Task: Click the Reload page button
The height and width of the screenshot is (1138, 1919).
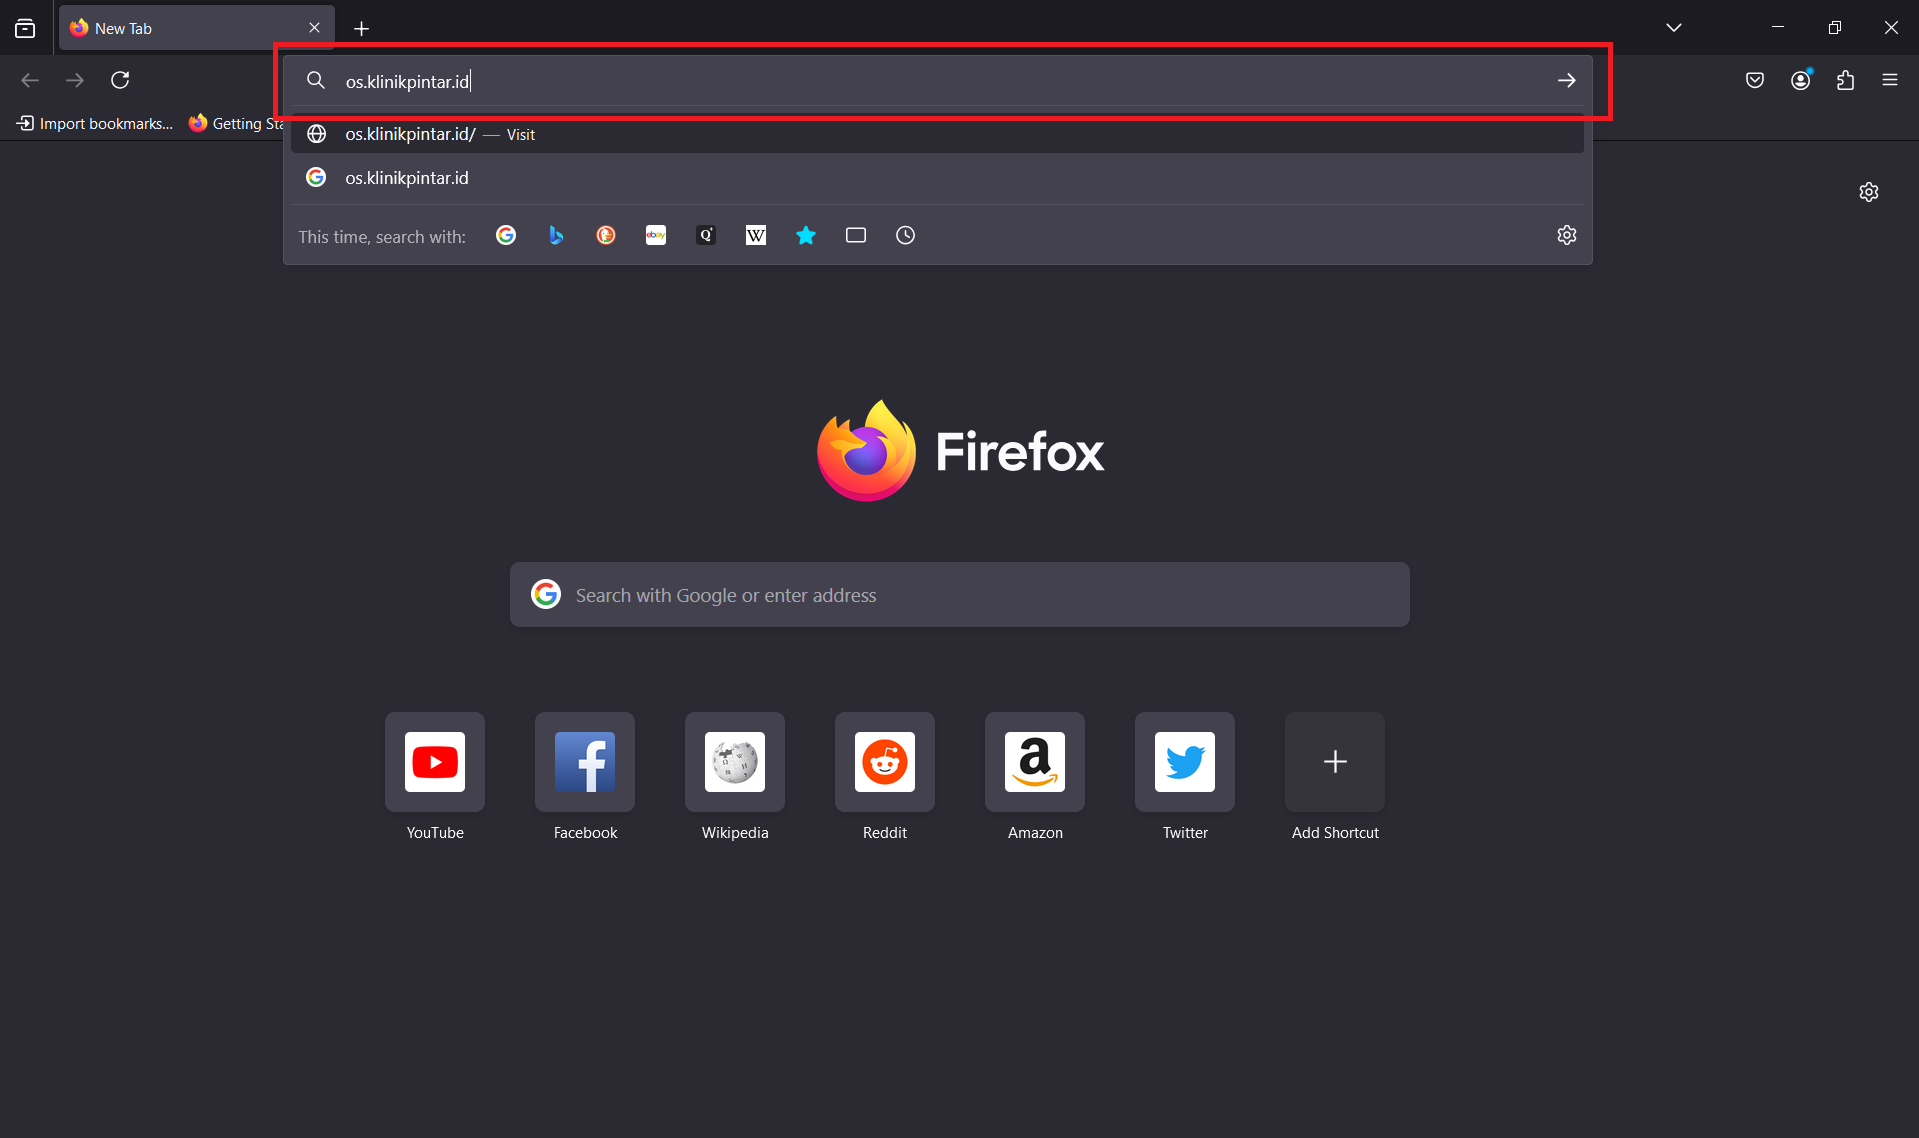Action: pyautogui.click(x=120, y=80)
